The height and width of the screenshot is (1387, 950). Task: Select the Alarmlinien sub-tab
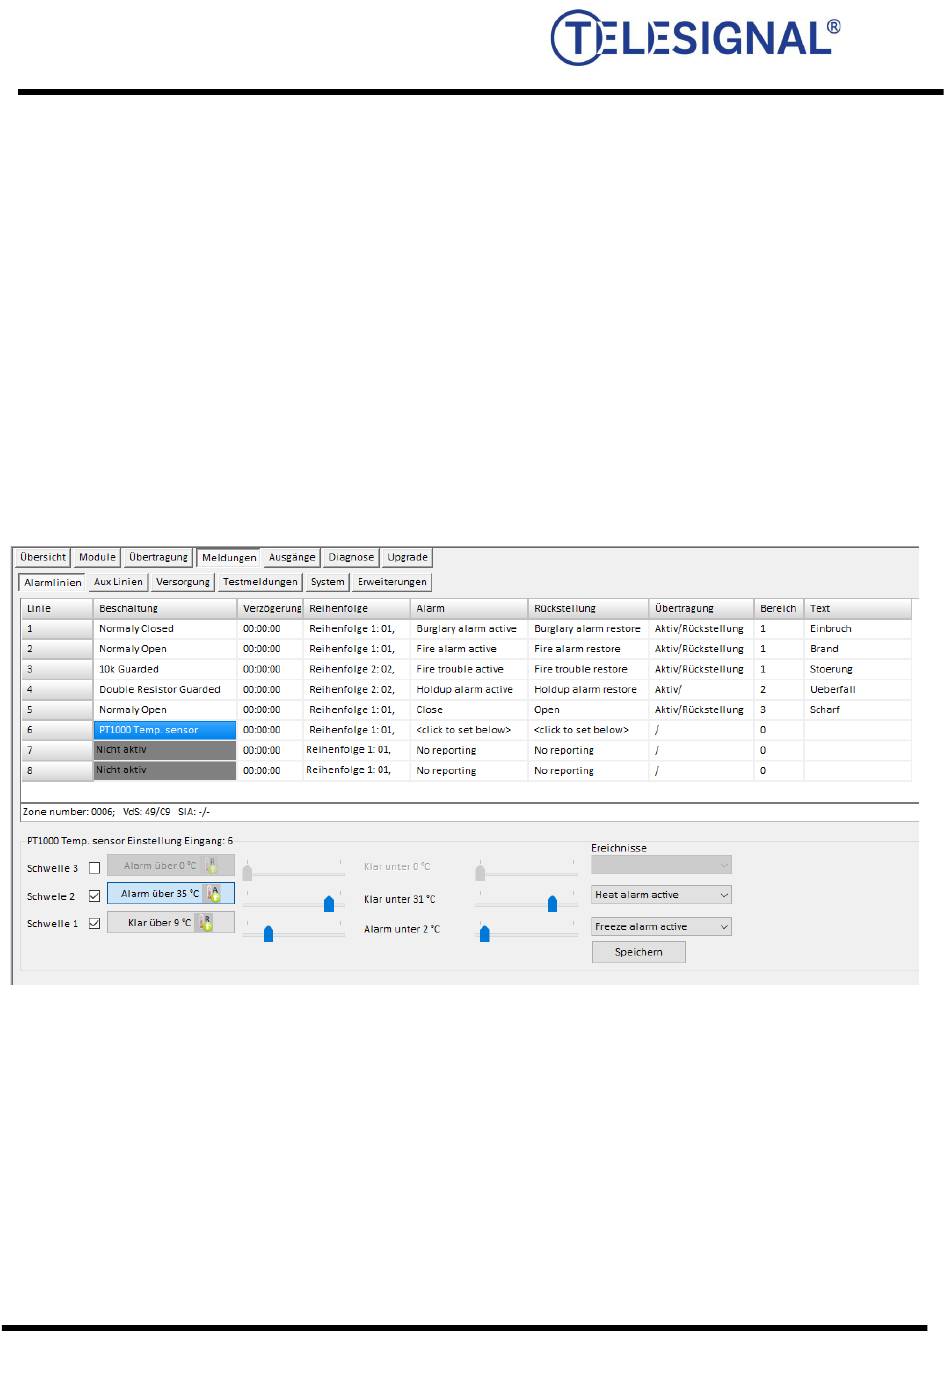(53, 582)
